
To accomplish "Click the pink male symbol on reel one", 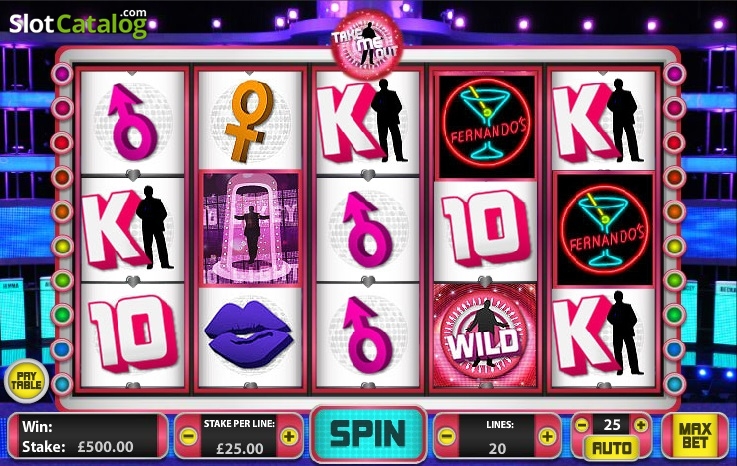I will click(x=133, y=121).
